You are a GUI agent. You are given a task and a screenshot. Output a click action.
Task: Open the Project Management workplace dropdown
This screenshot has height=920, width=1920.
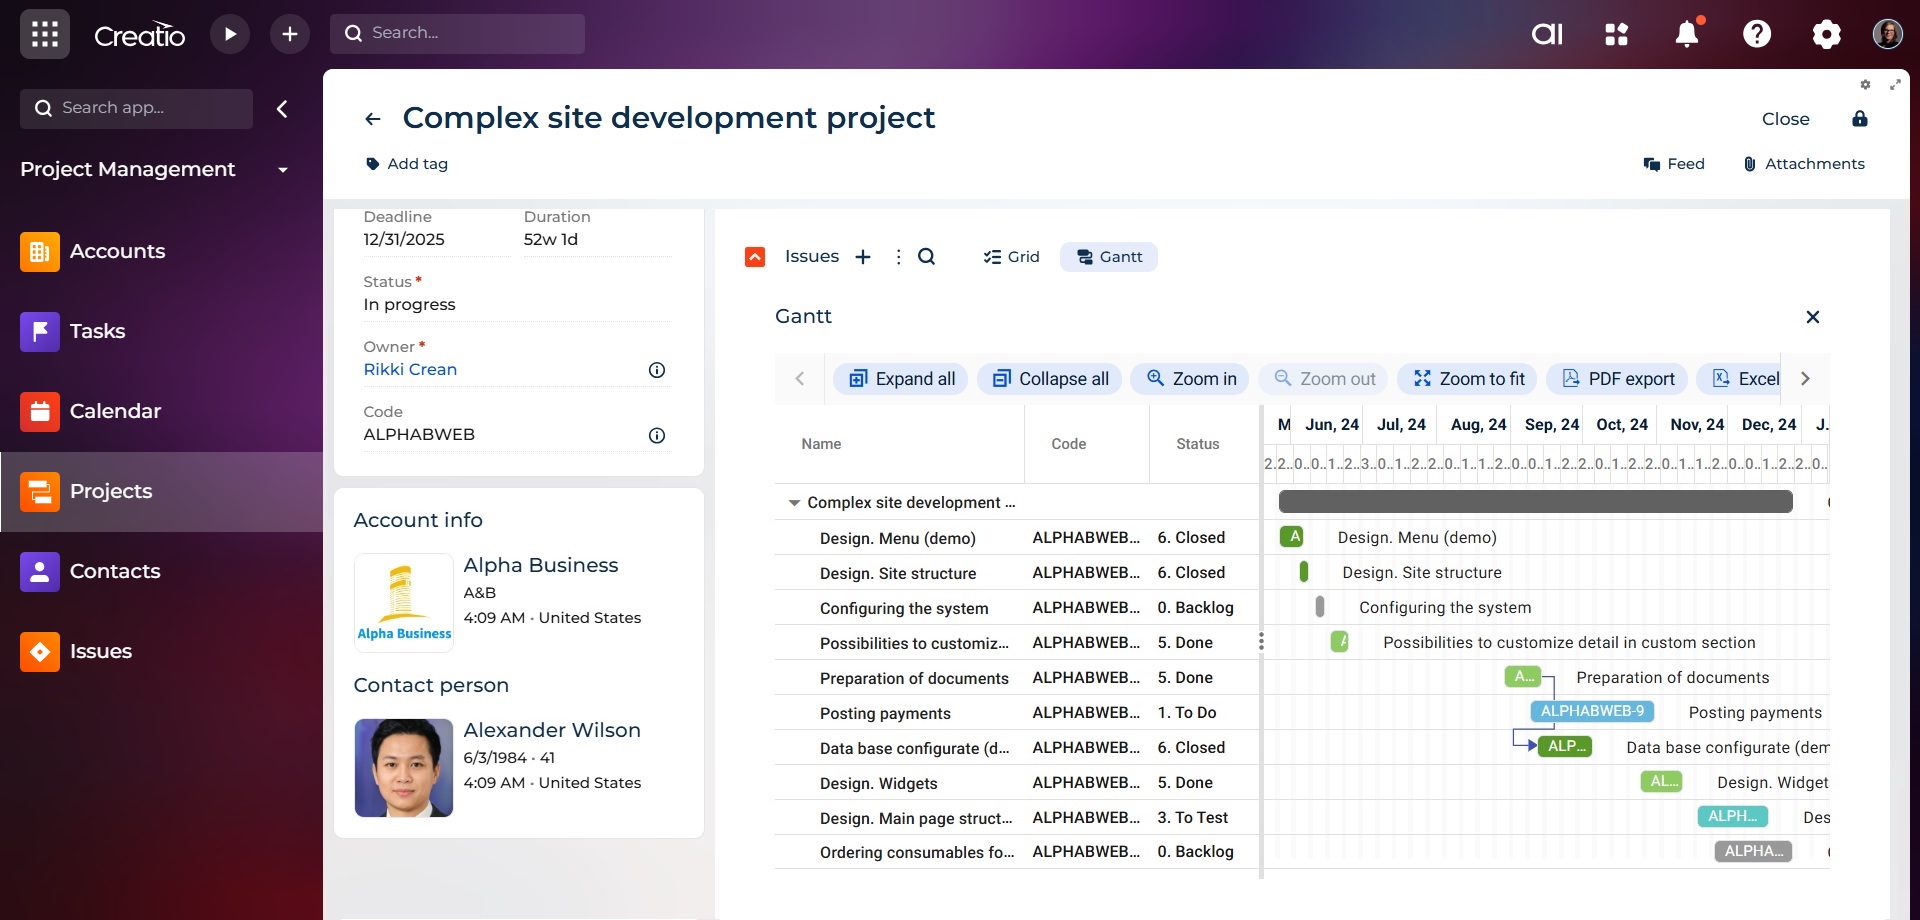click(283, 170)
